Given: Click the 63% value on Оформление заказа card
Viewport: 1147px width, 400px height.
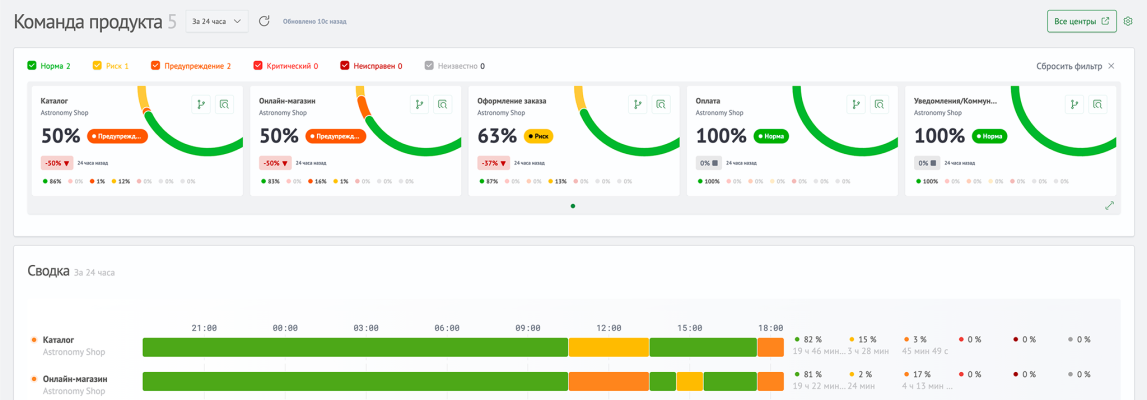Looking at the screenshot, I should pos(497,136).
